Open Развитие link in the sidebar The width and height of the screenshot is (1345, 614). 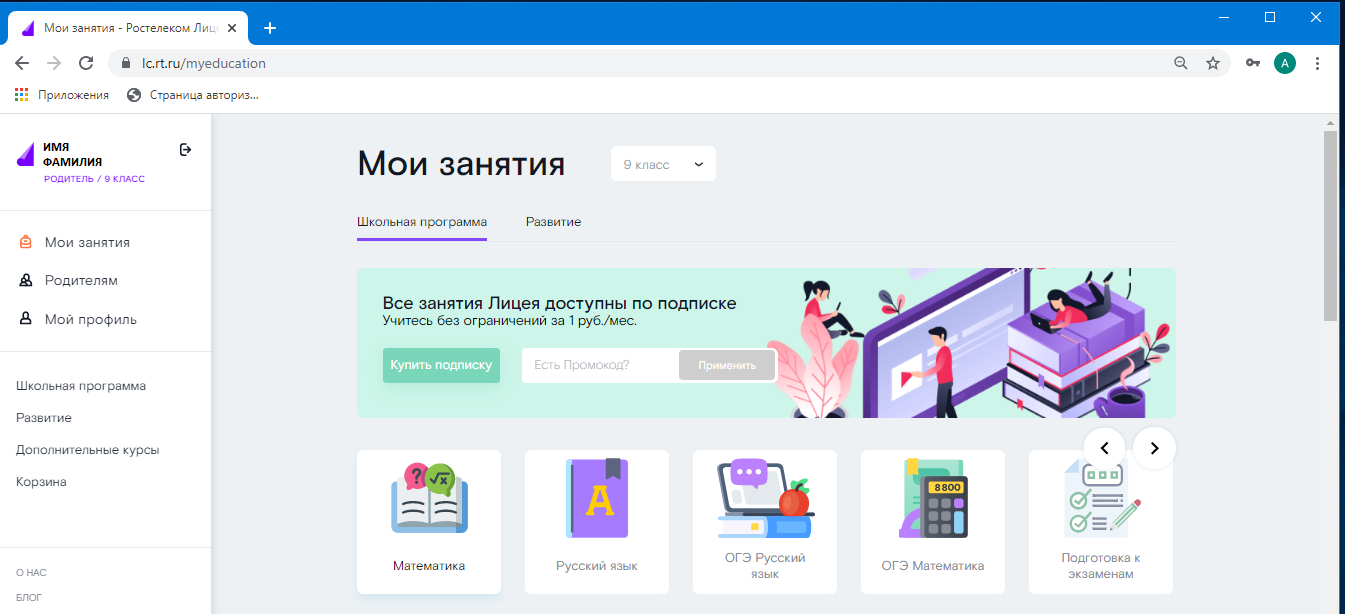click(44, 418)
